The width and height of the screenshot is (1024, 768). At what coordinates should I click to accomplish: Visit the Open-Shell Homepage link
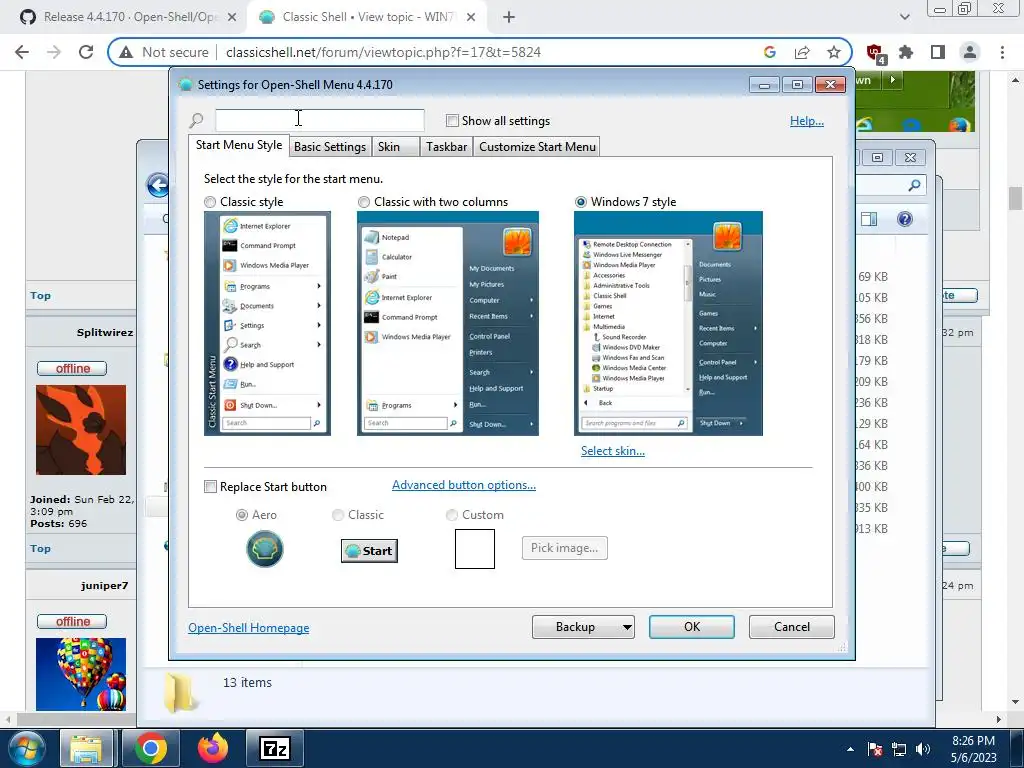(x=249, y=628)
